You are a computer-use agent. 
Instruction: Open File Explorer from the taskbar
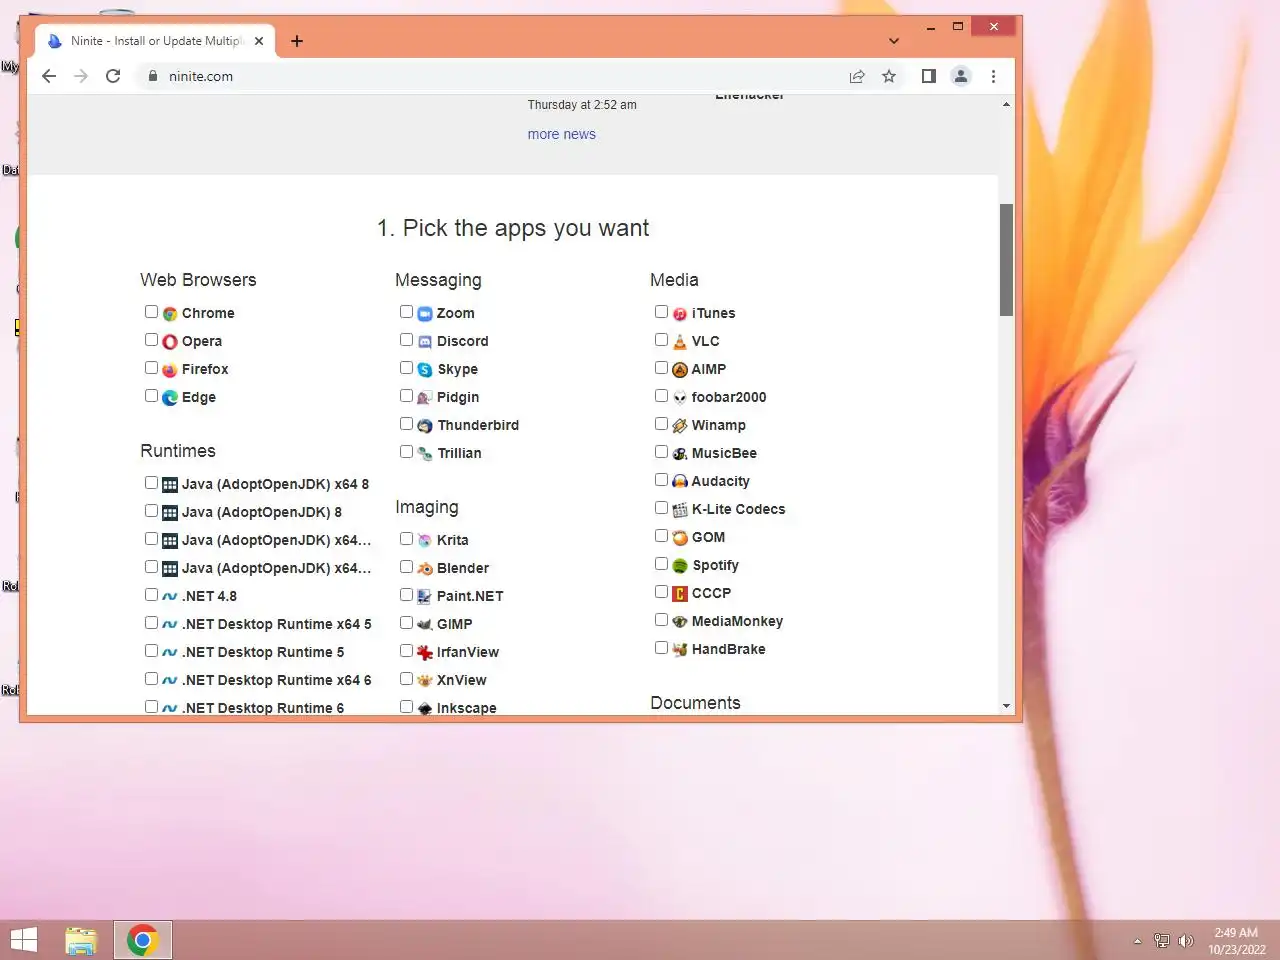81,940
